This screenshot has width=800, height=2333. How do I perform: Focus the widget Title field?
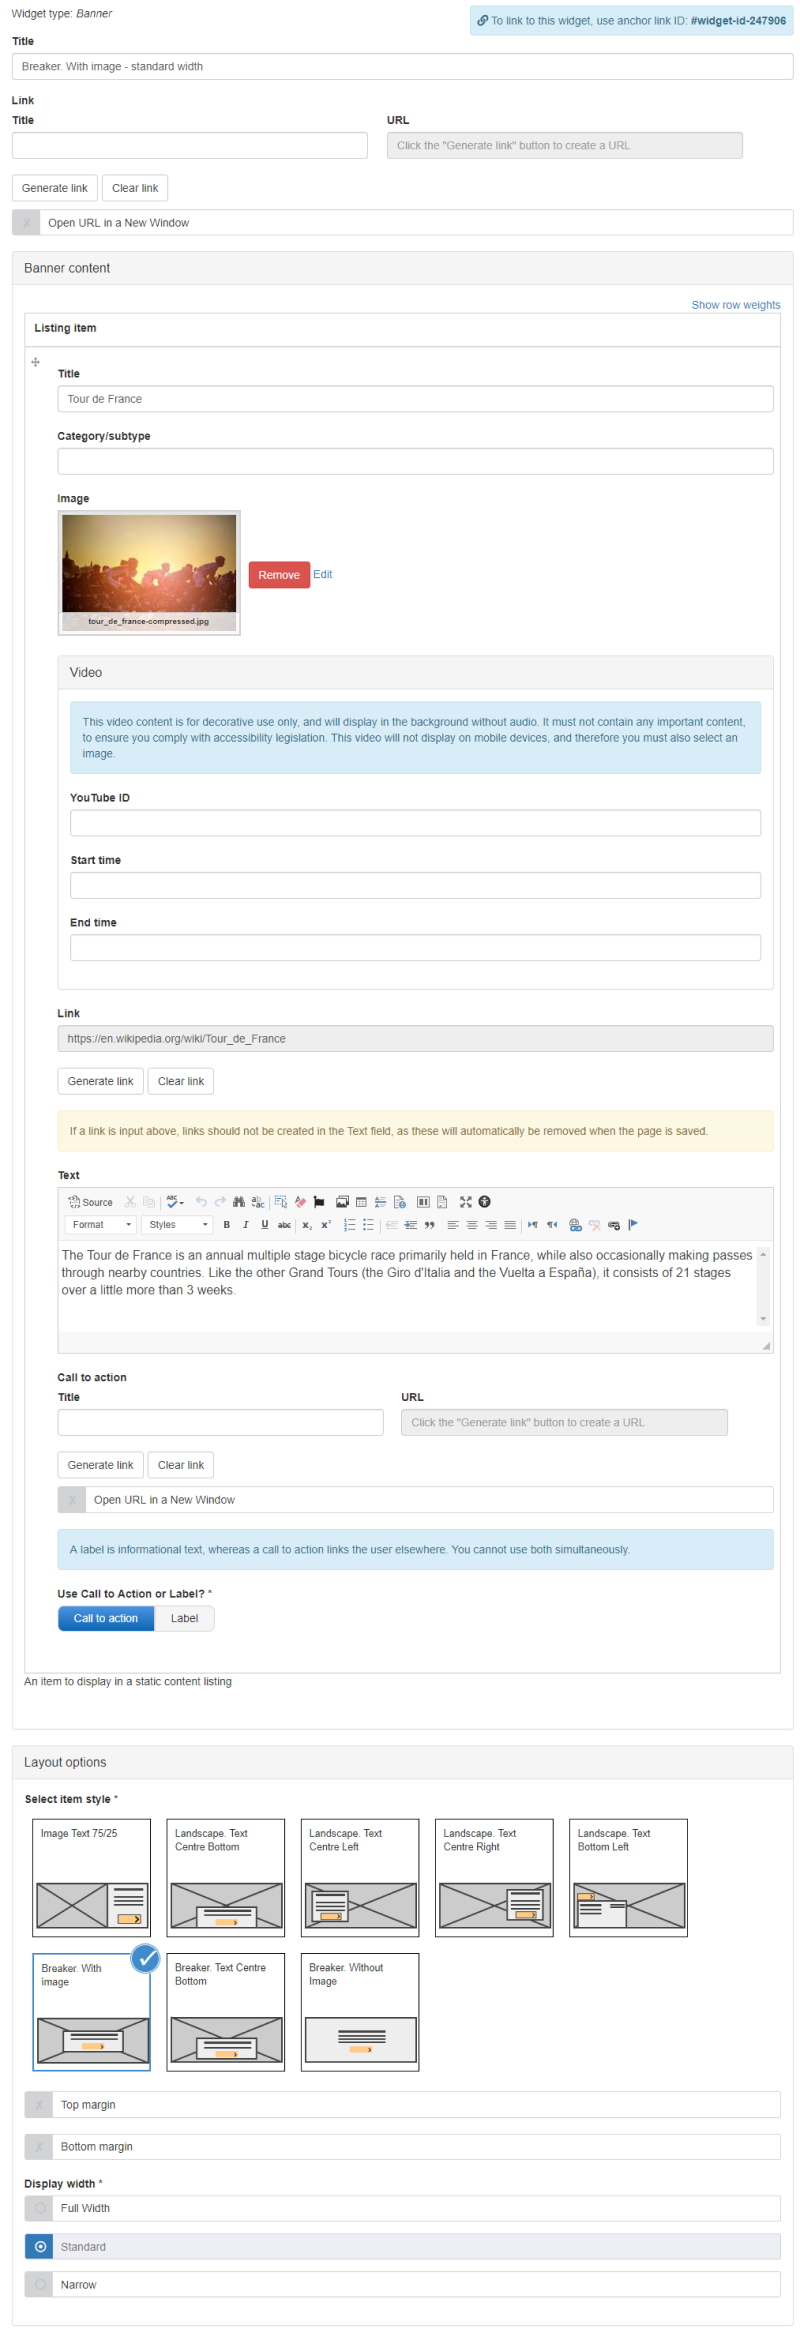point(402,66)
